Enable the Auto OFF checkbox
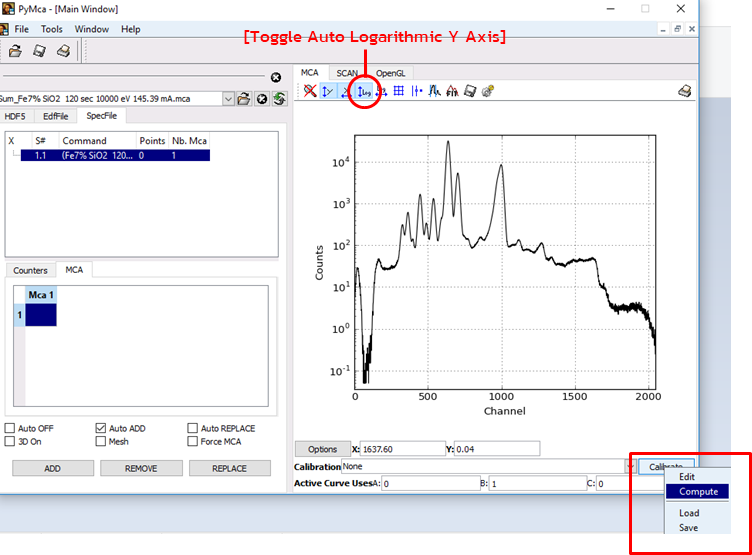This screenshot has width=752, height=555. tap(10, 428)
